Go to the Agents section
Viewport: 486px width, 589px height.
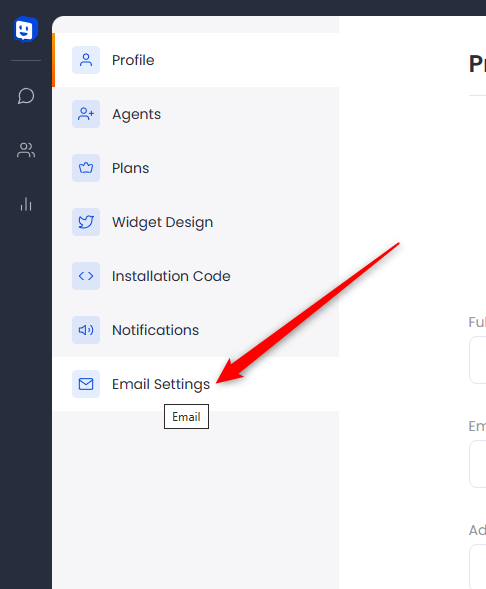(x=196, y=114)
